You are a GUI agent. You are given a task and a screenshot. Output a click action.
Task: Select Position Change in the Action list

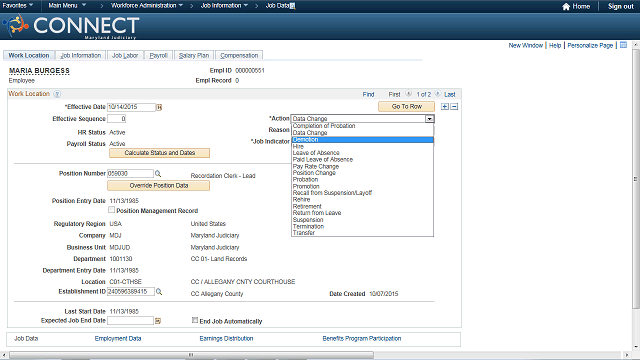point(362,173)
